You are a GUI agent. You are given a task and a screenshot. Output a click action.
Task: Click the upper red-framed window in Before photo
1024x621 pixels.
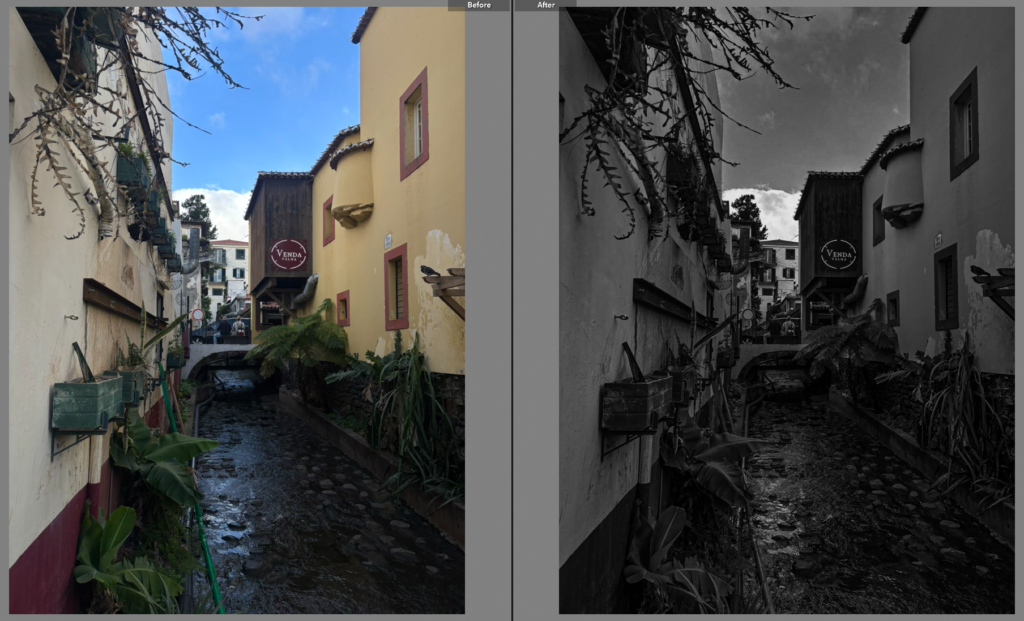413,123
